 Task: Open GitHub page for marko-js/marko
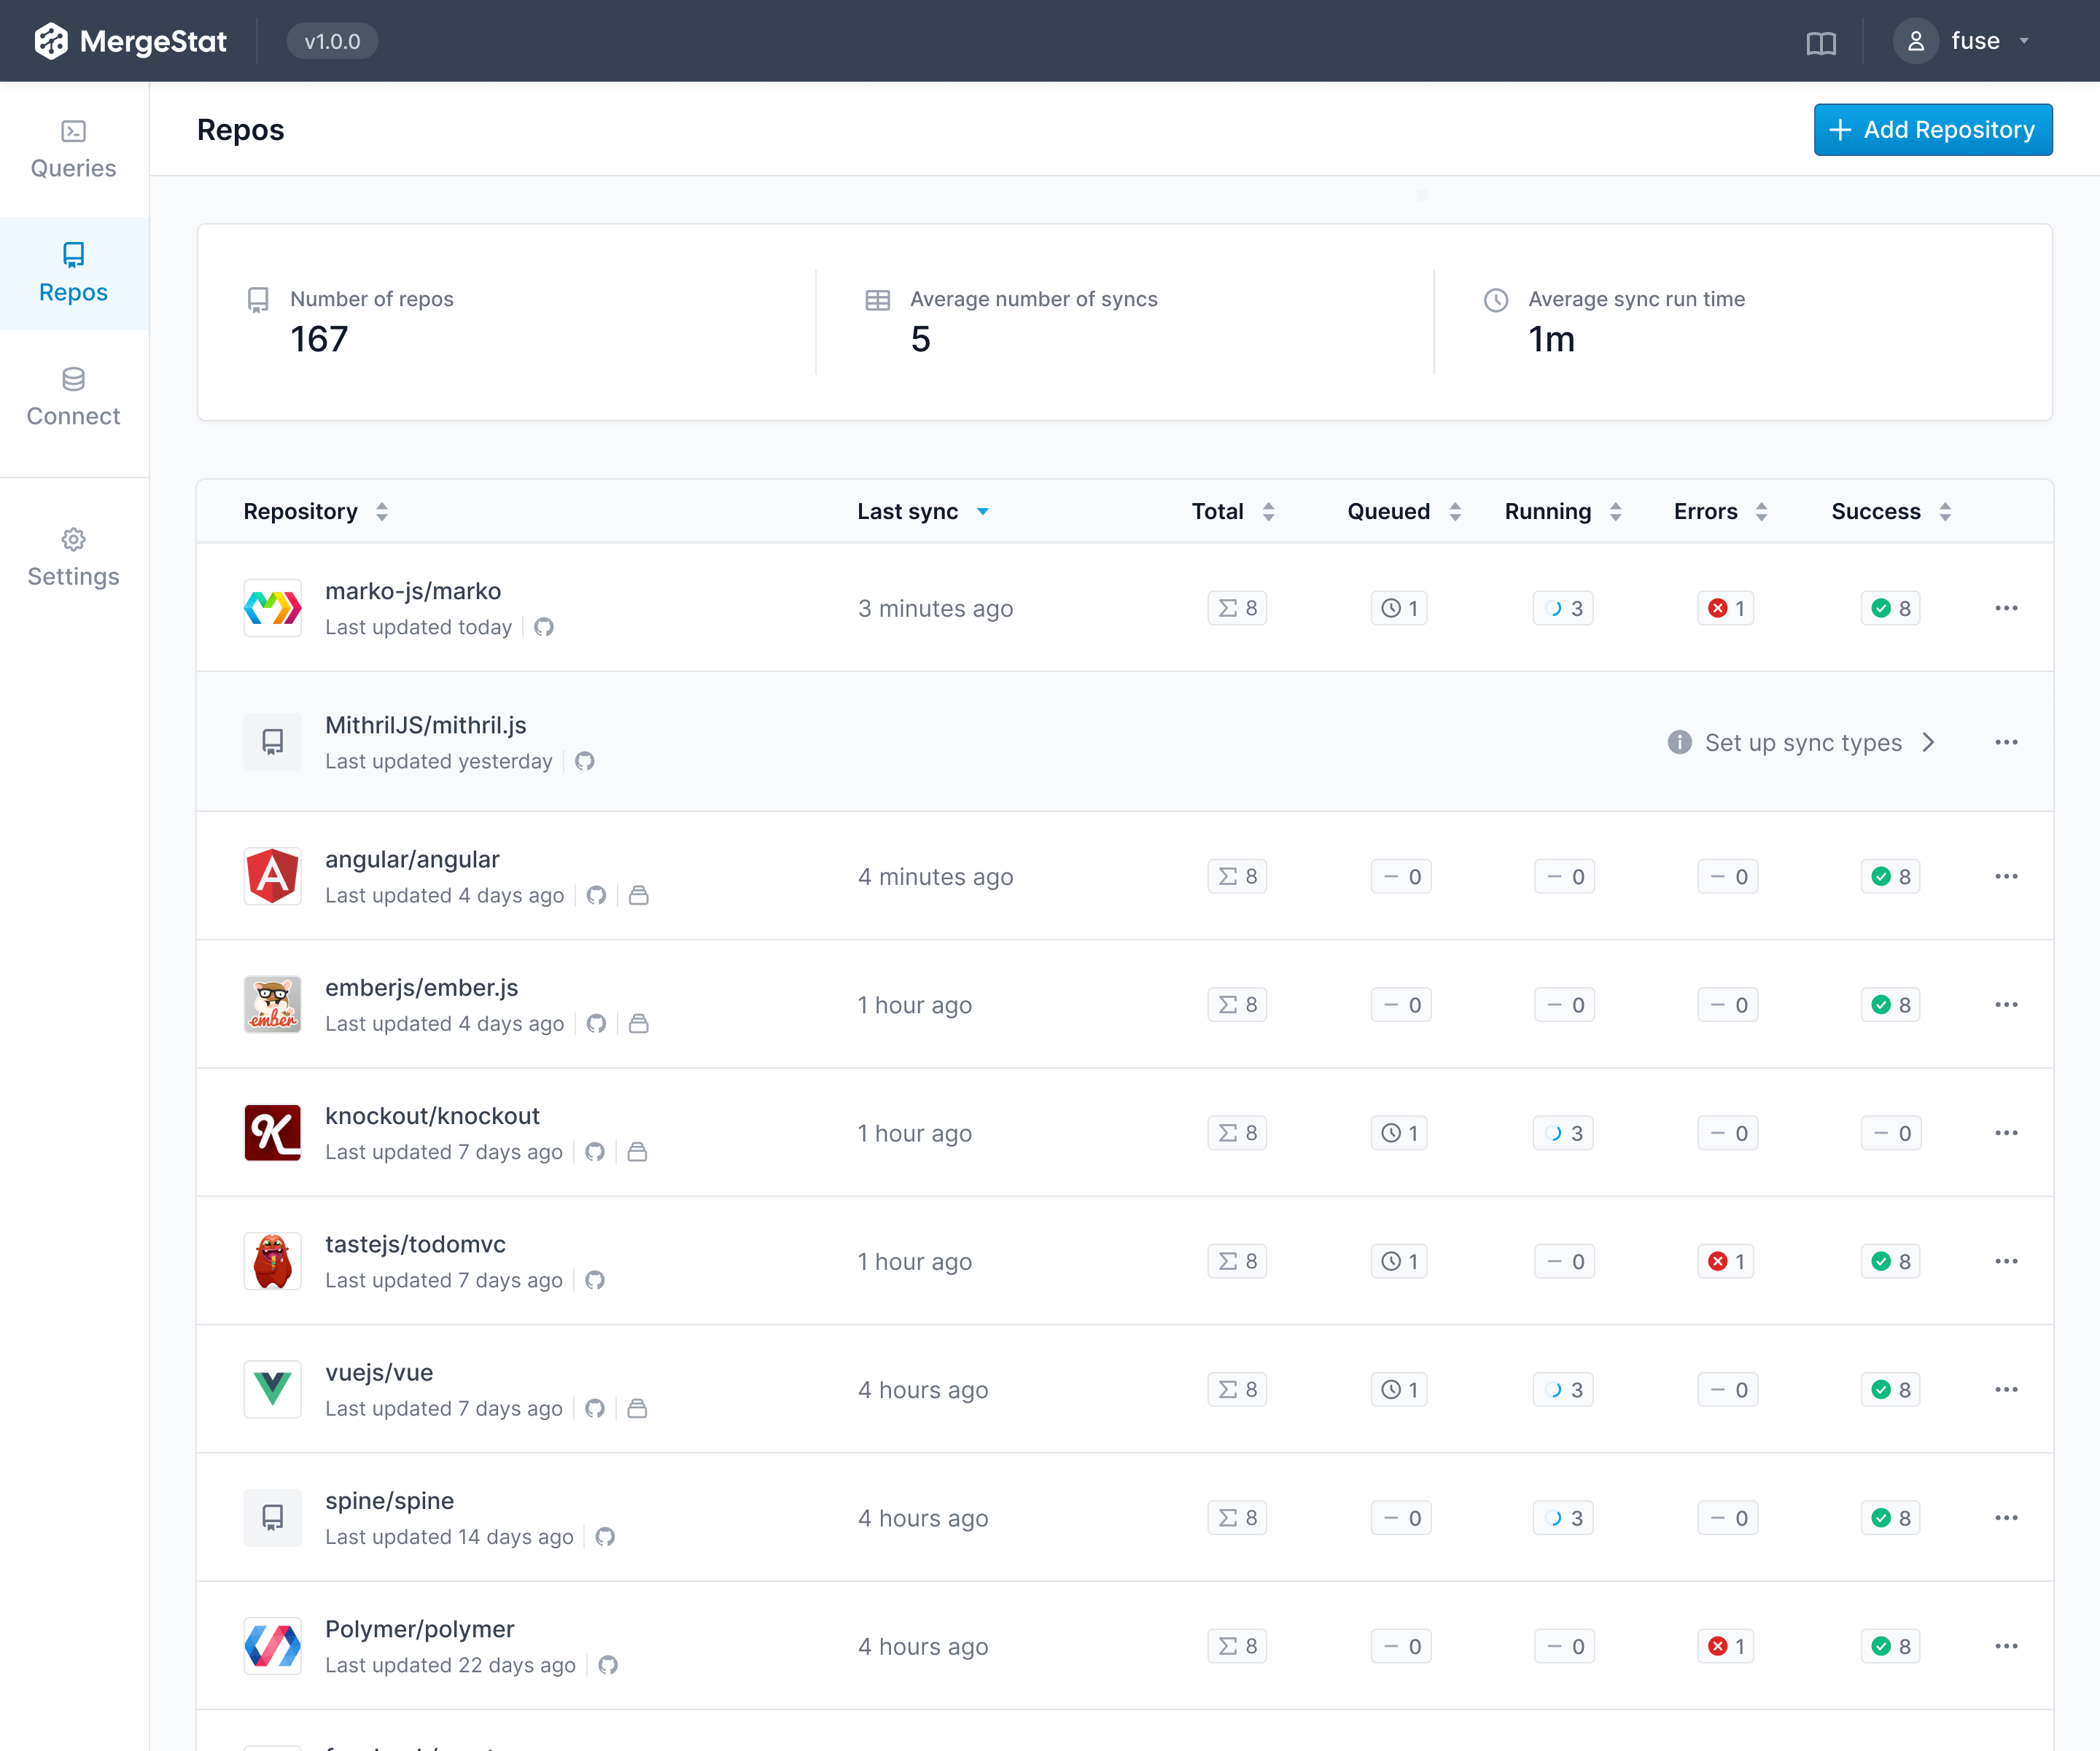tap(545, 627)
